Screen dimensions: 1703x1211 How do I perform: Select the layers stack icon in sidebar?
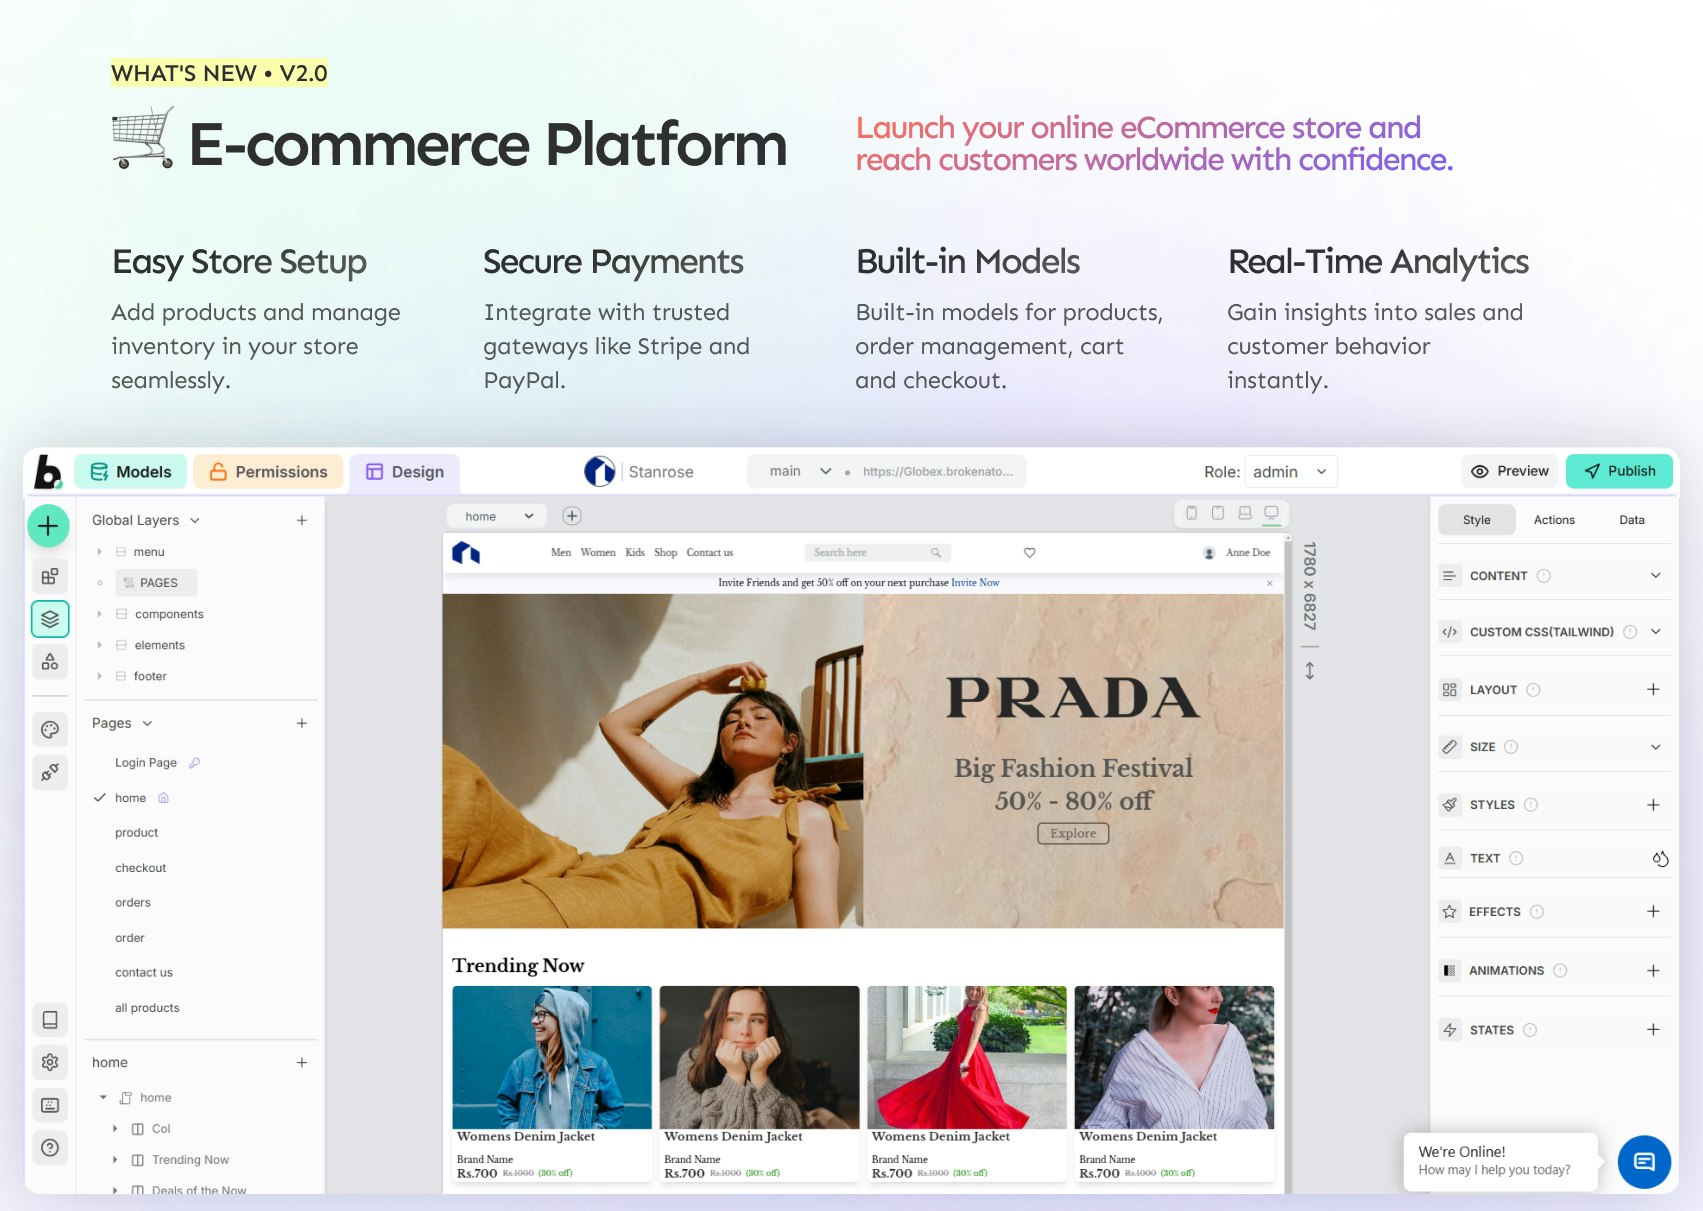pos(50,619)
